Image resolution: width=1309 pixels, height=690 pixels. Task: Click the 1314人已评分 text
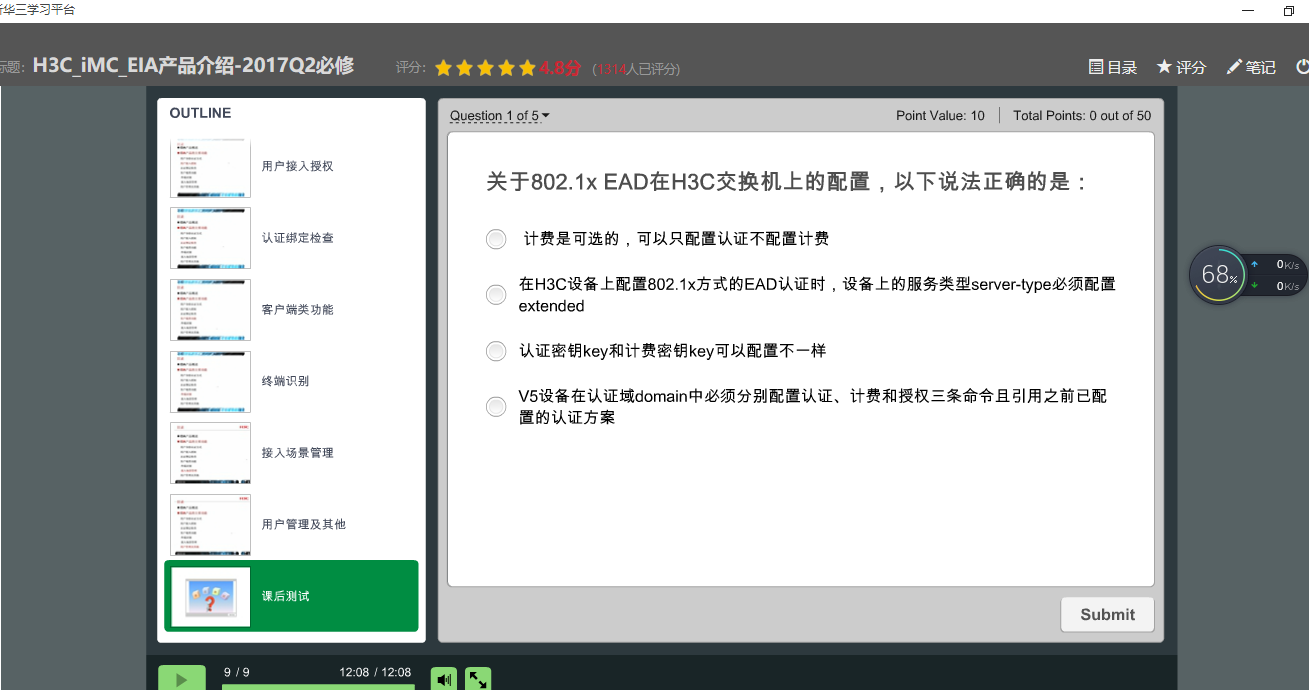click(637, 69)
